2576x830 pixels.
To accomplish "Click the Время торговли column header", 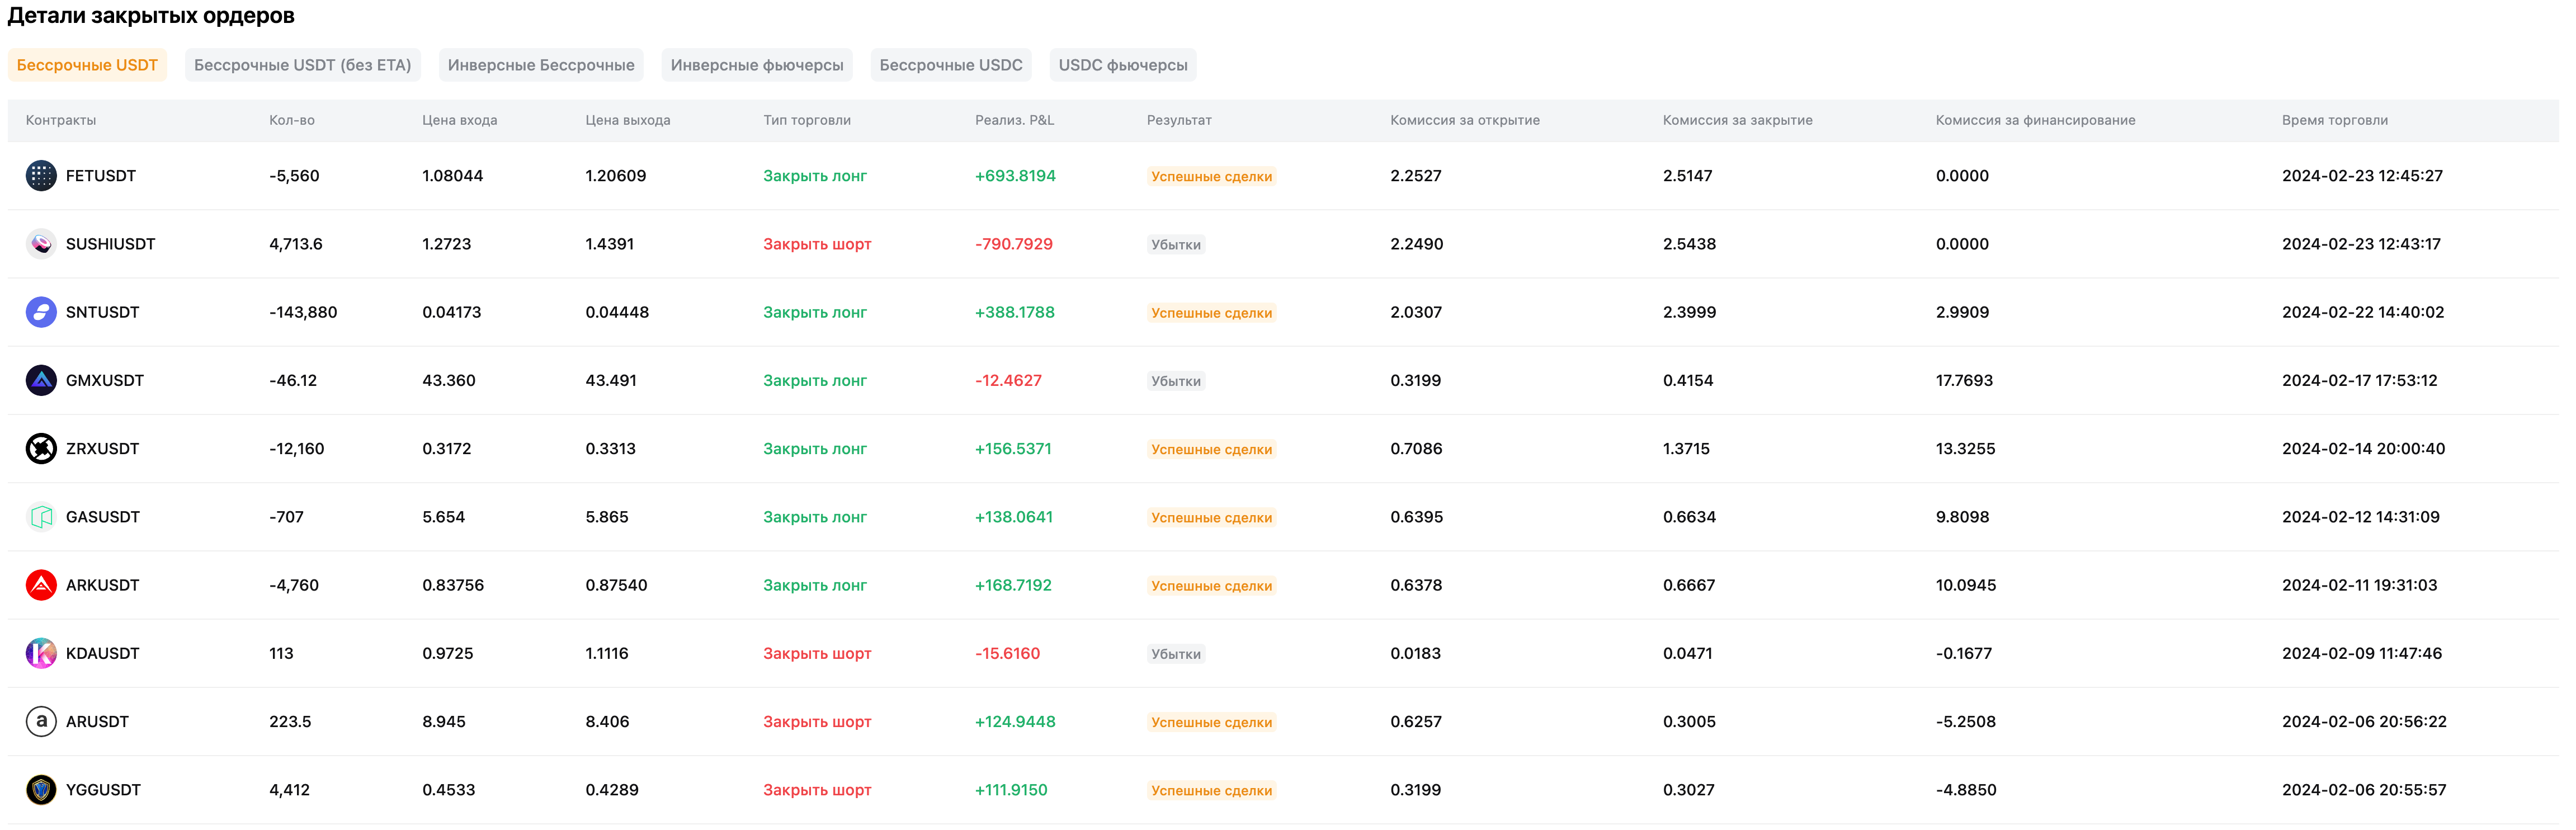I will pos(2334,120).
